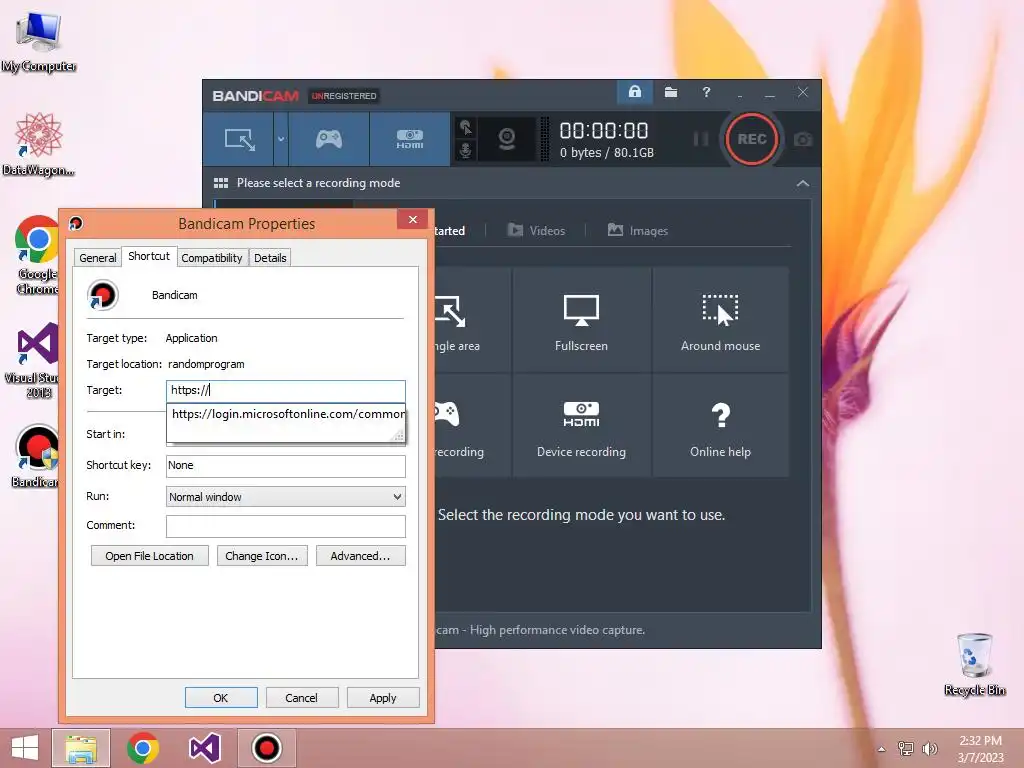Viewport: 1024px width, 768px height.
Task: Open the Run 'Normal window' dropdown
Action: click(285, 497)
